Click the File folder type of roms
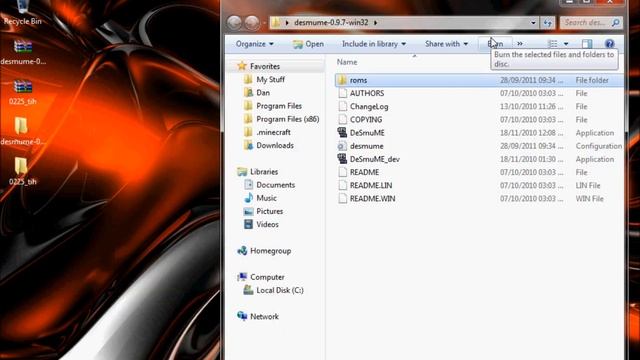The width and height of the screenshot is (640, 360). click(x=592, y=80)
